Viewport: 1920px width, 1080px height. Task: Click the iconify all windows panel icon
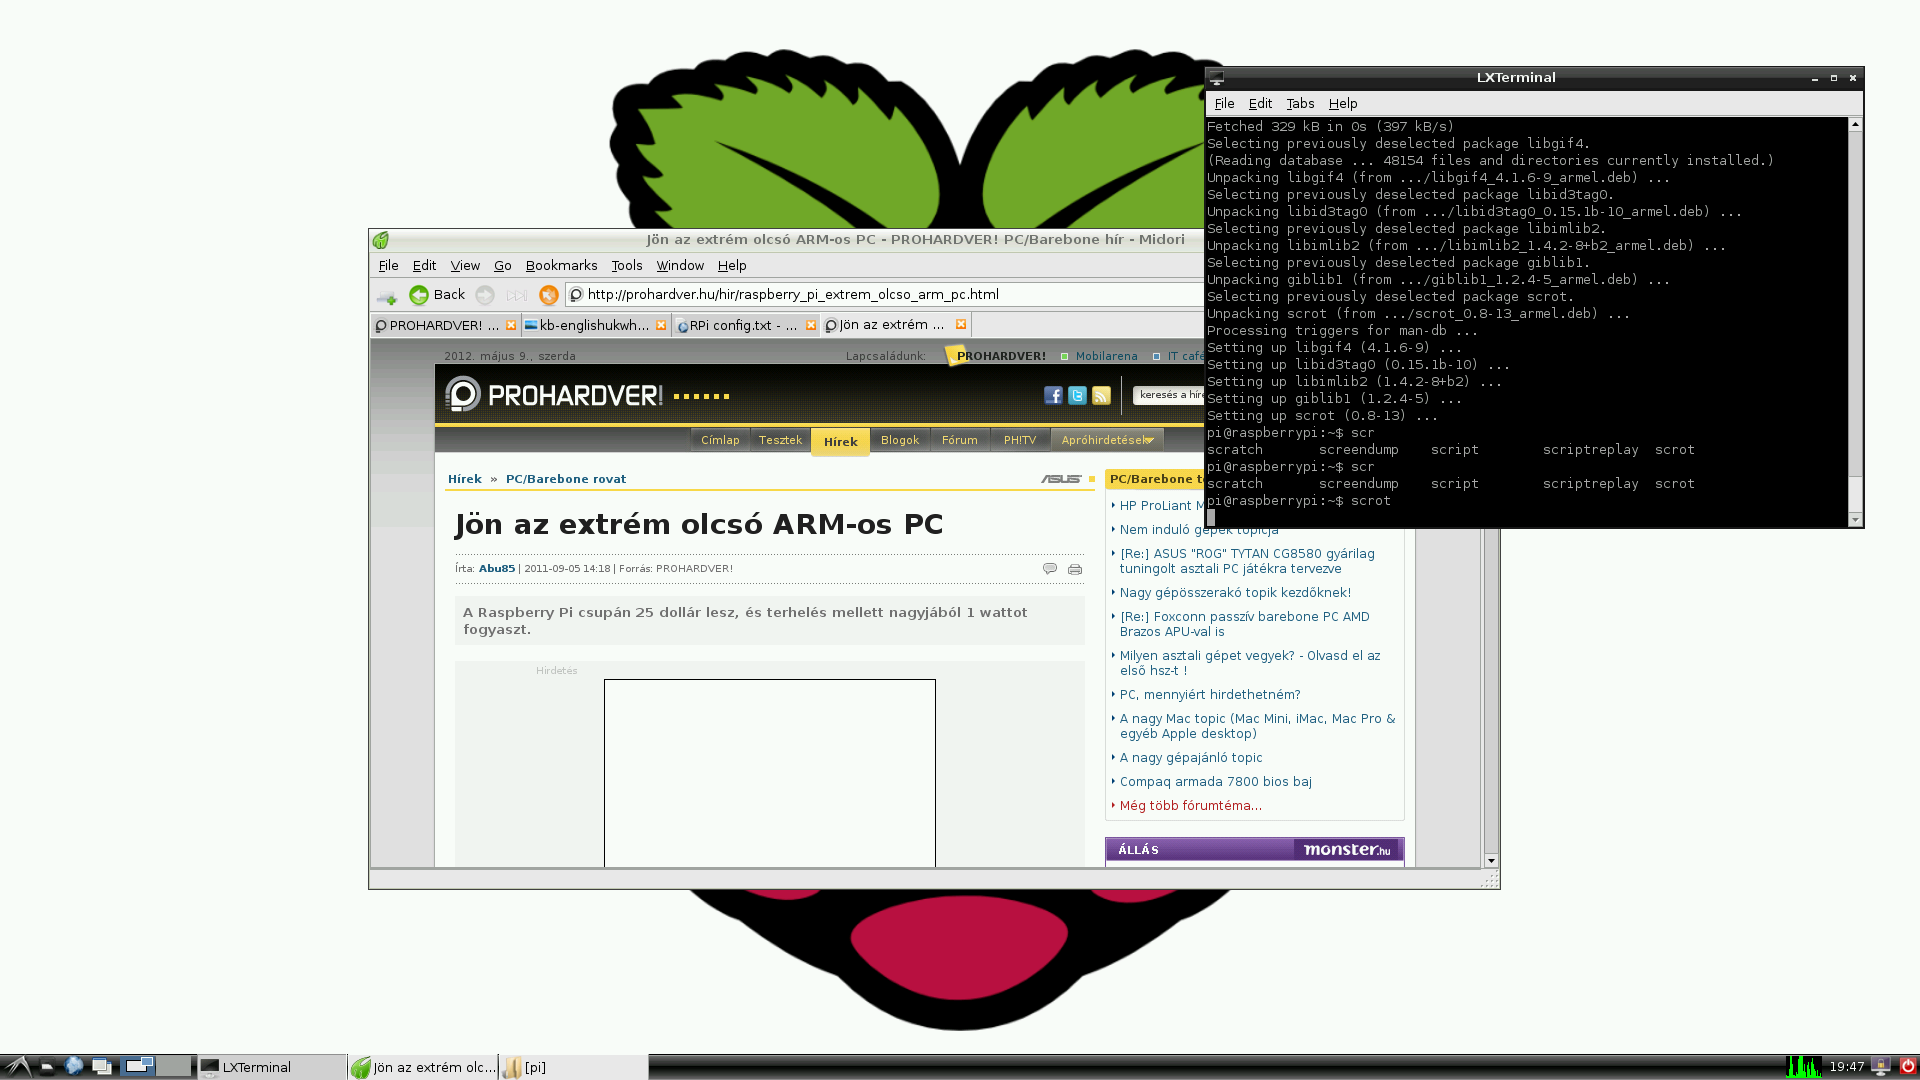101,1067
